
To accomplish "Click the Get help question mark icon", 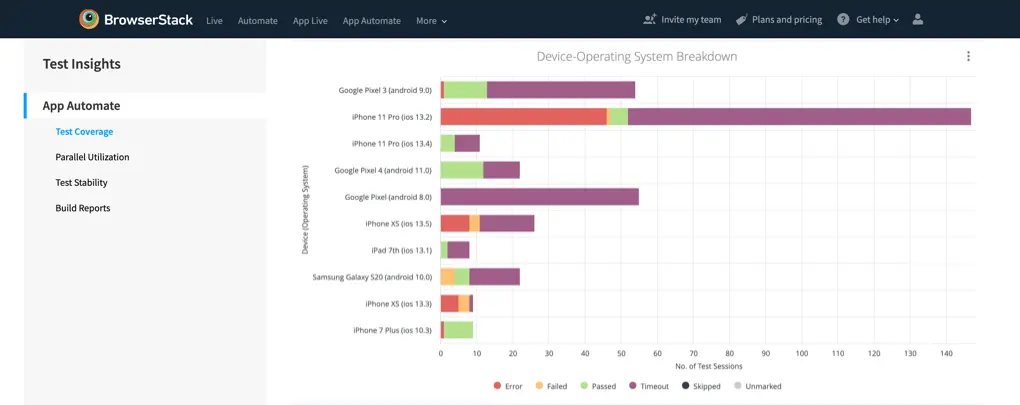I will [x=843, y=19].
